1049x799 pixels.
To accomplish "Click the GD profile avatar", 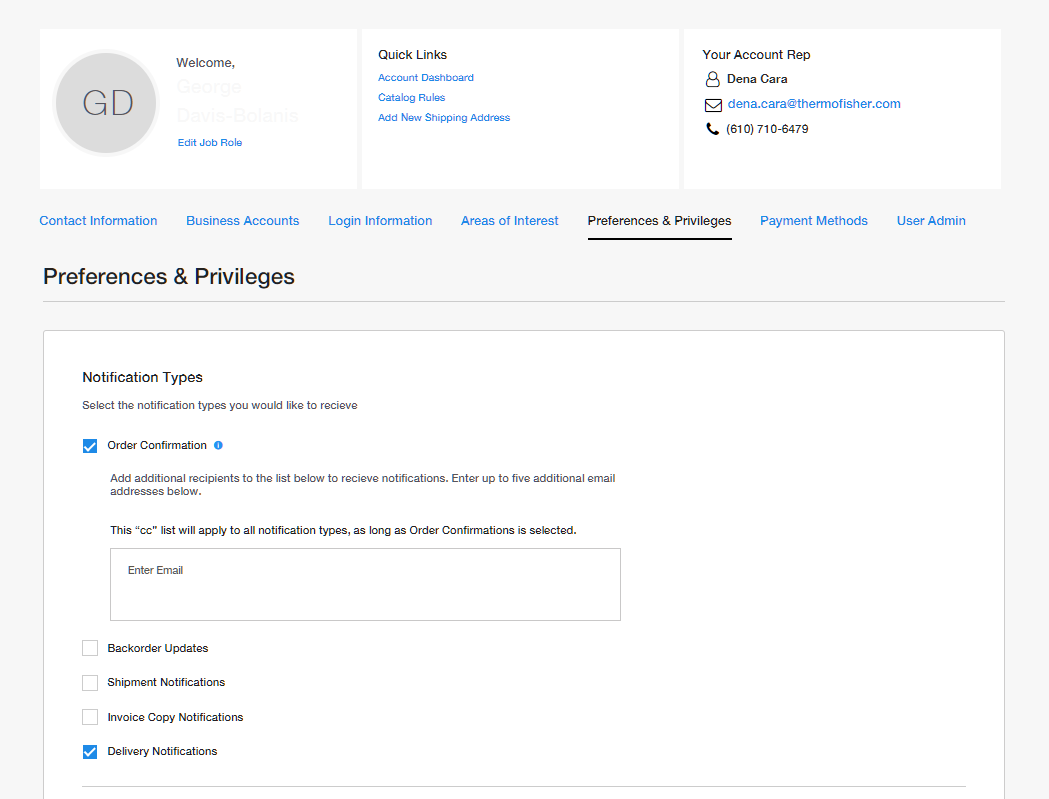I will (106, 103).
